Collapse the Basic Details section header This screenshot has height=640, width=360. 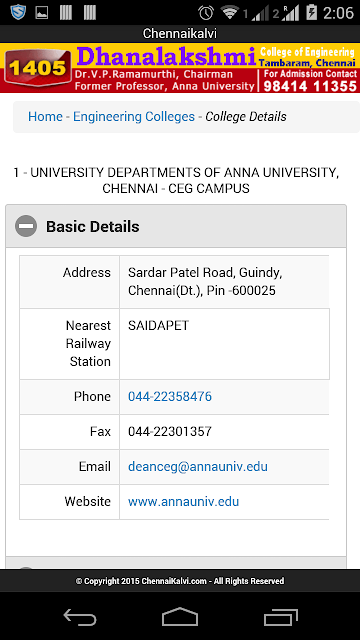[176, 226]
